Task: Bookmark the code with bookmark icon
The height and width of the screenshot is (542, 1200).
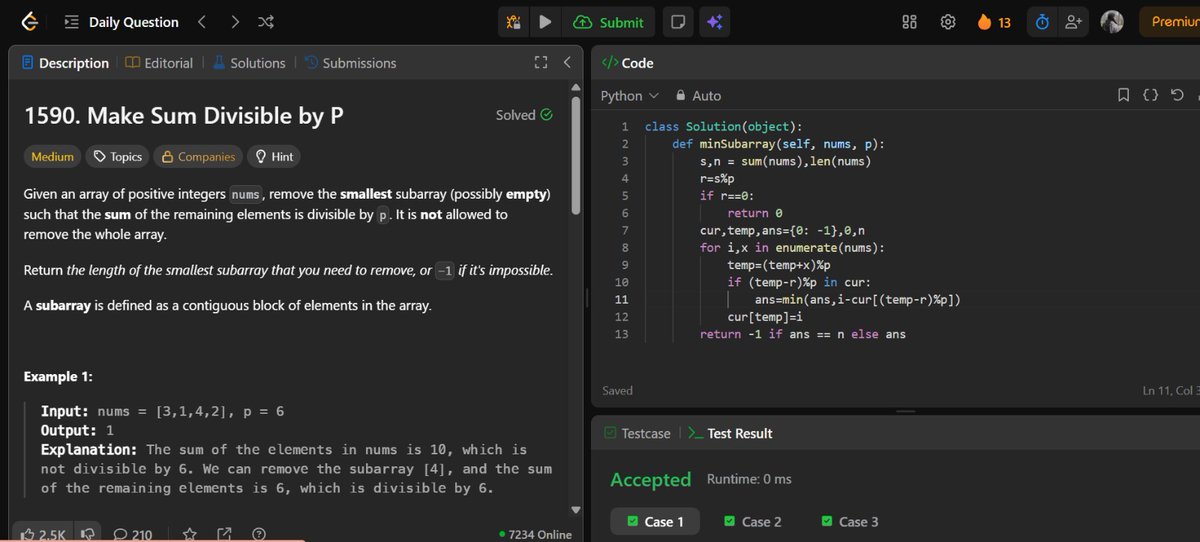Action: [x=1124, y=96]
